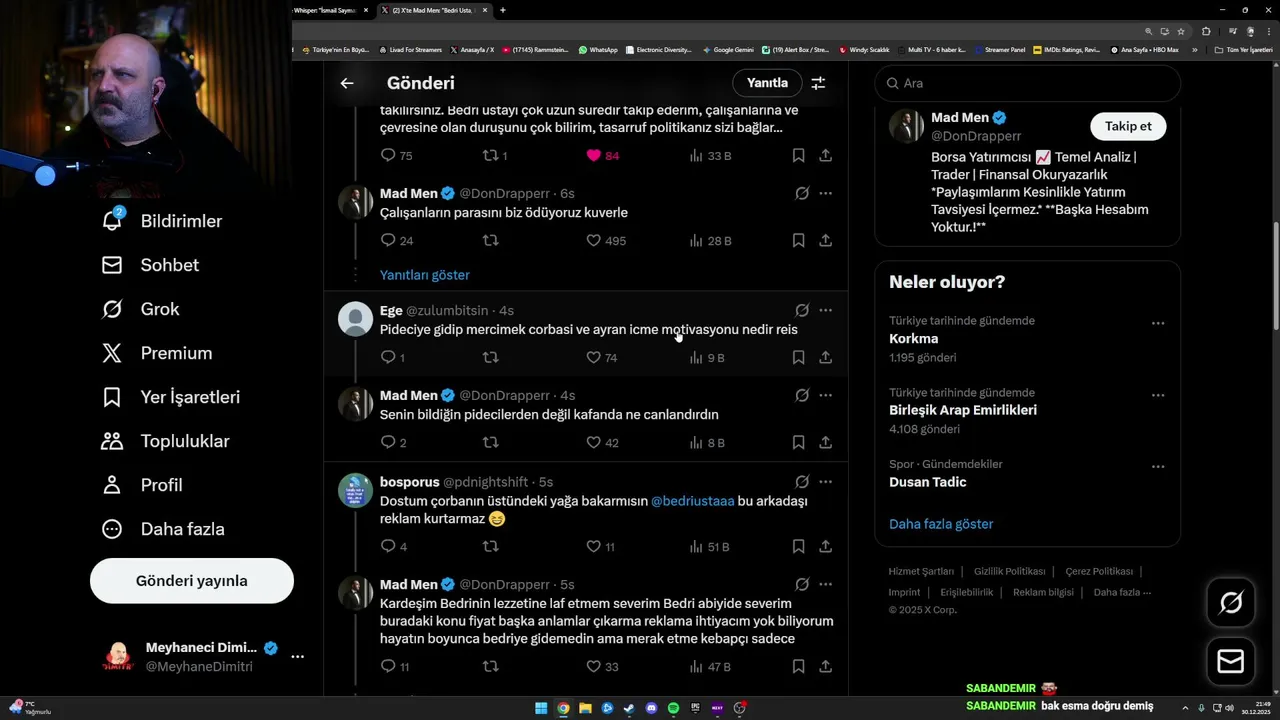Open more options on Ege's reply
The image size is (1280, 720).
(x=826, y=310)
